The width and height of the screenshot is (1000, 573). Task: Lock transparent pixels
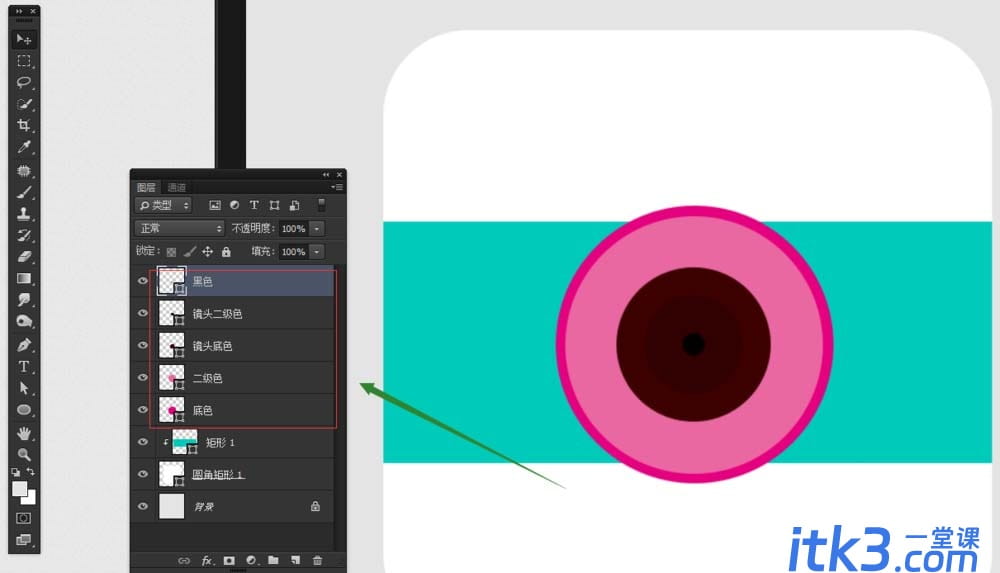pos(171,252)
